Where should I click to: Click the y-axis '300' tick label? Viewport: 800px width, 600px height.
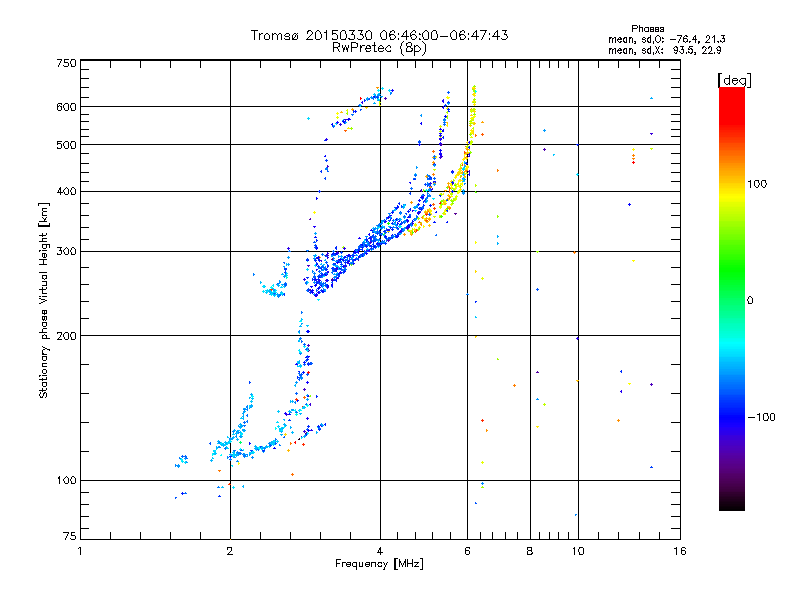pyautogui.click(x=66, y=251)
